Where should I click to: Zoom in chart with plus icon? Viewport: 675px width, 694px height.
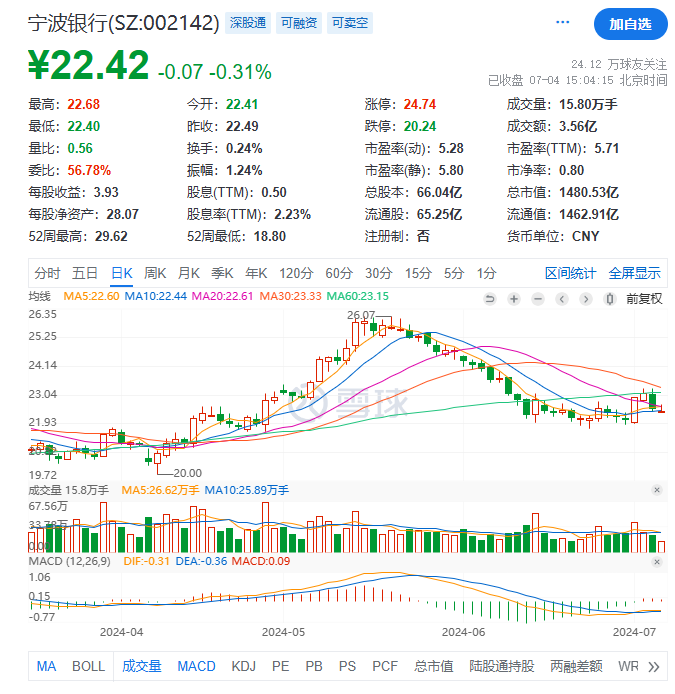(514, 299)
